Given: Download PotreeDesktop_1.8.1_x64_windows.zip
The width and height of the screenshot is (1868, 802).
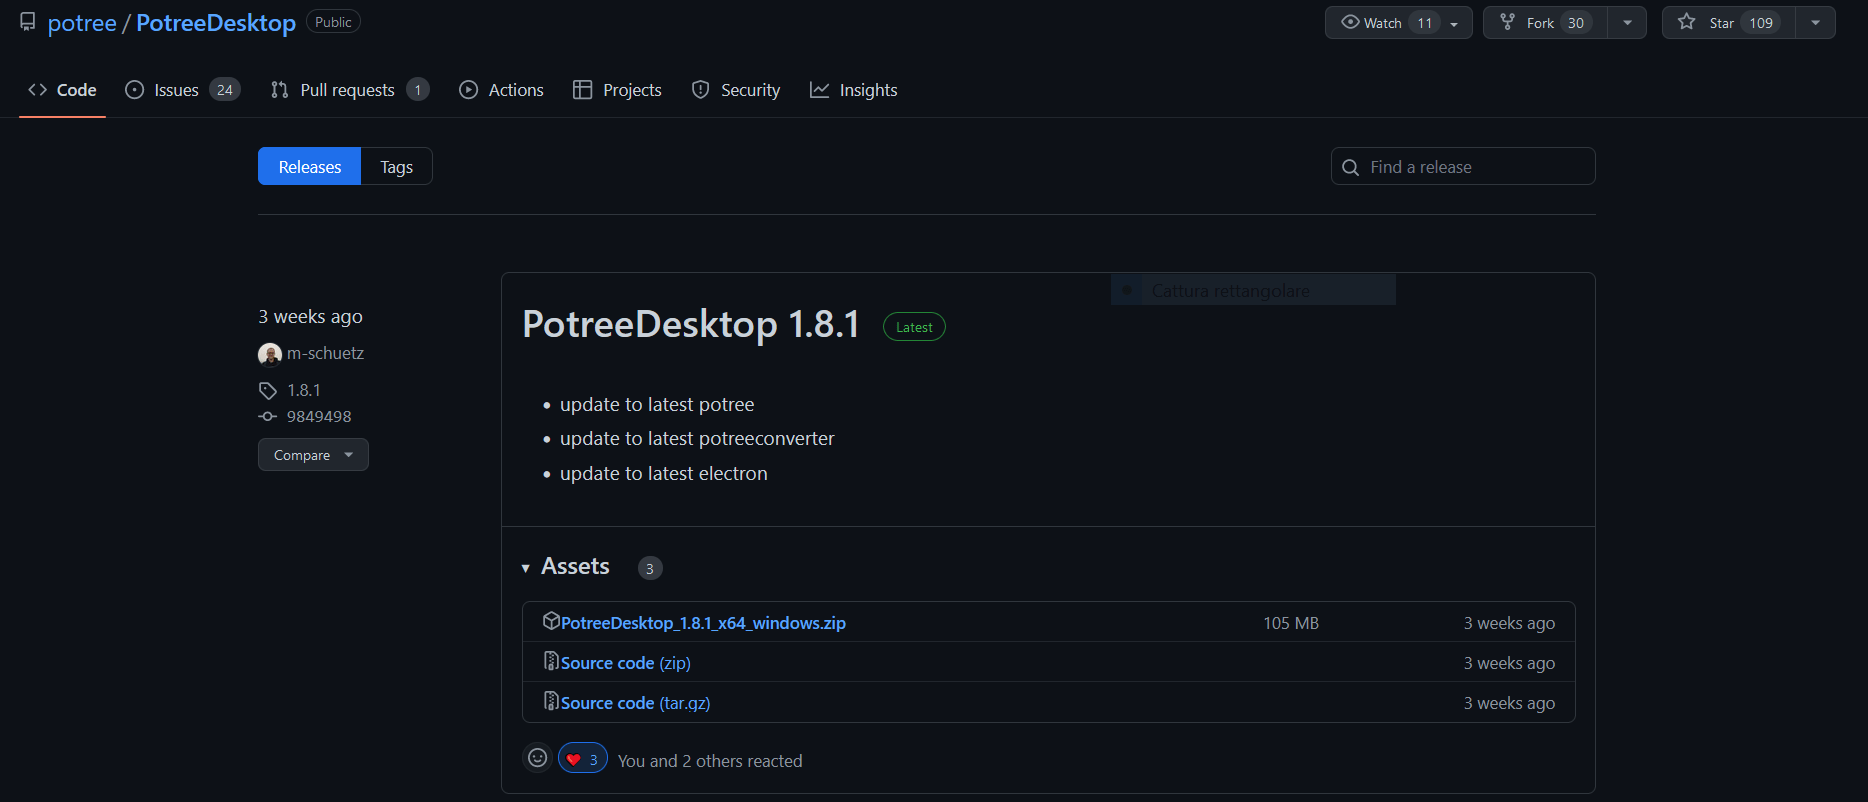Looking at the screenshot, I should [x=703, y=623].
